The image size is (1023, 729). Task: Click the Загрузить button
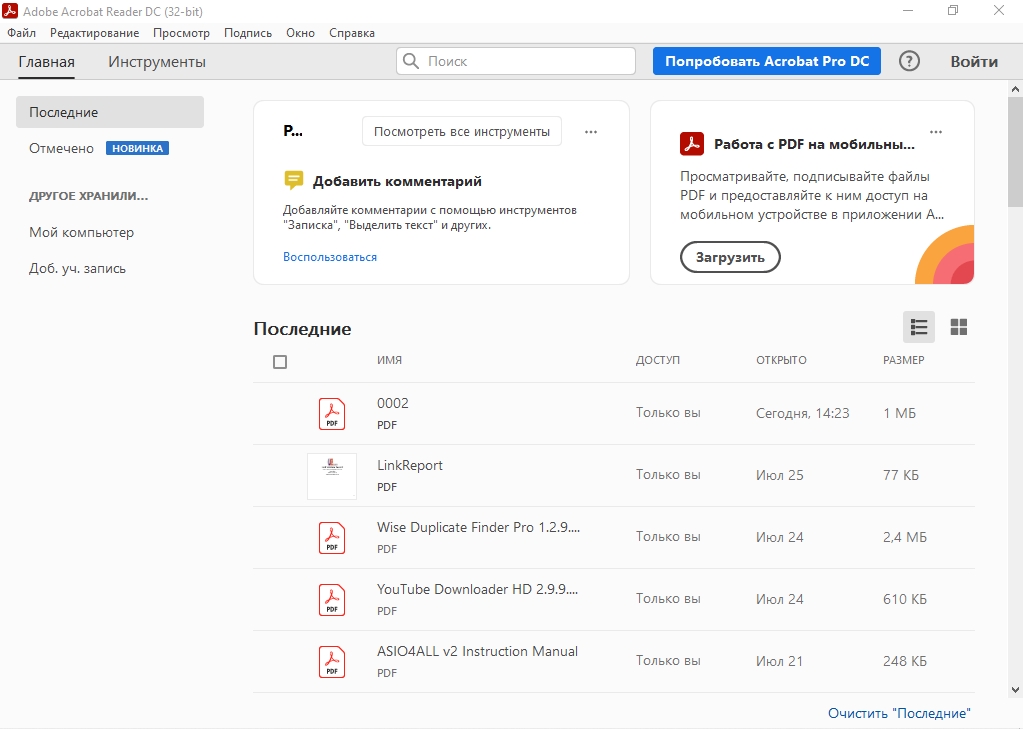(x=730, y=257)
